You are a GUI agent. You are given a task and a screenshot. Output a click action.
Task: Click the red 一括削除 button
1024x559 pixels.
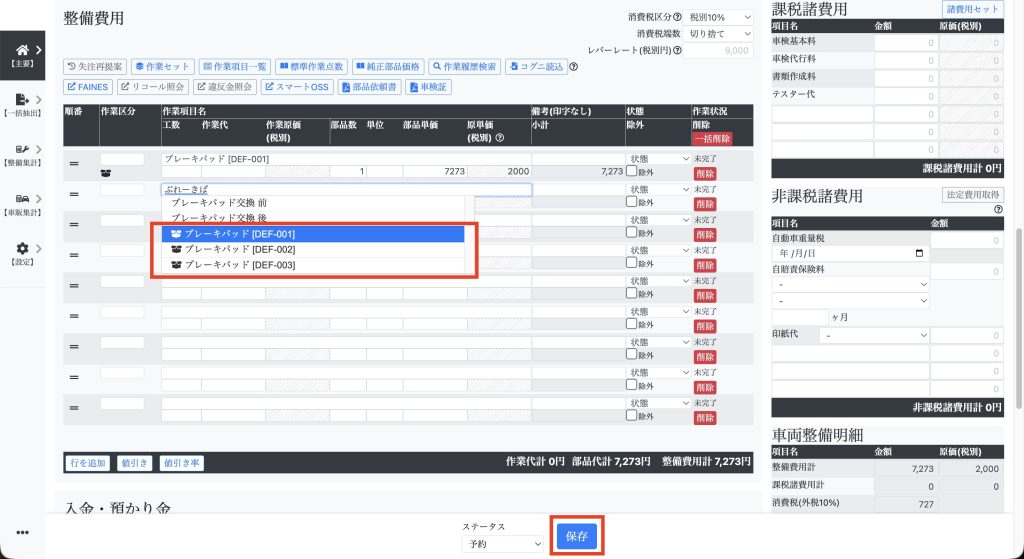tap(712, 138)
